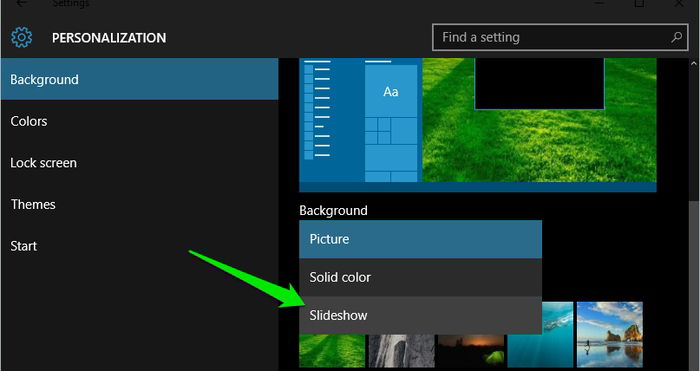The width and height of the screenshot is (700, 371).
Task: Close the Settings window
Action: pos(679,3)
